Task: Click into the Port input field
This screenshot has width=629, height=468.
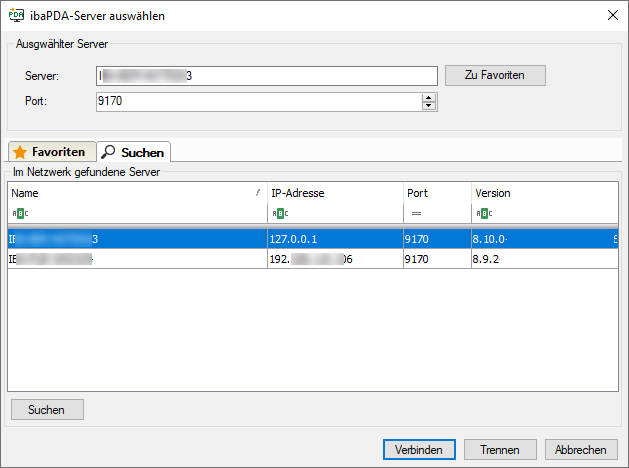Action: click(259, 101)
